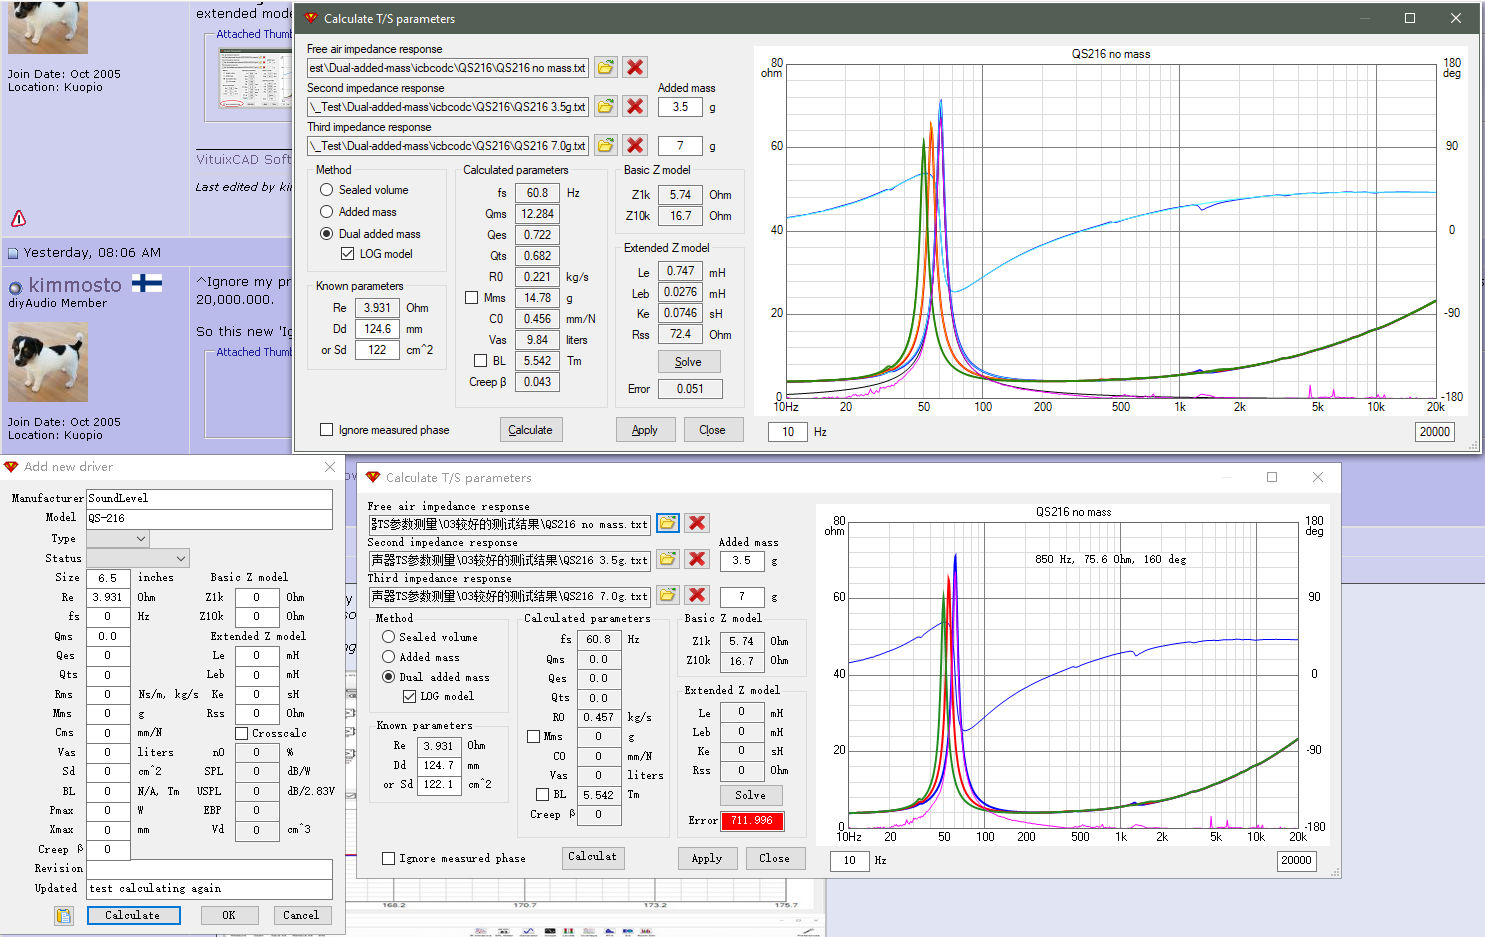
Task: Browse third impedance response file in upper window
Action: tap(606, 145)
